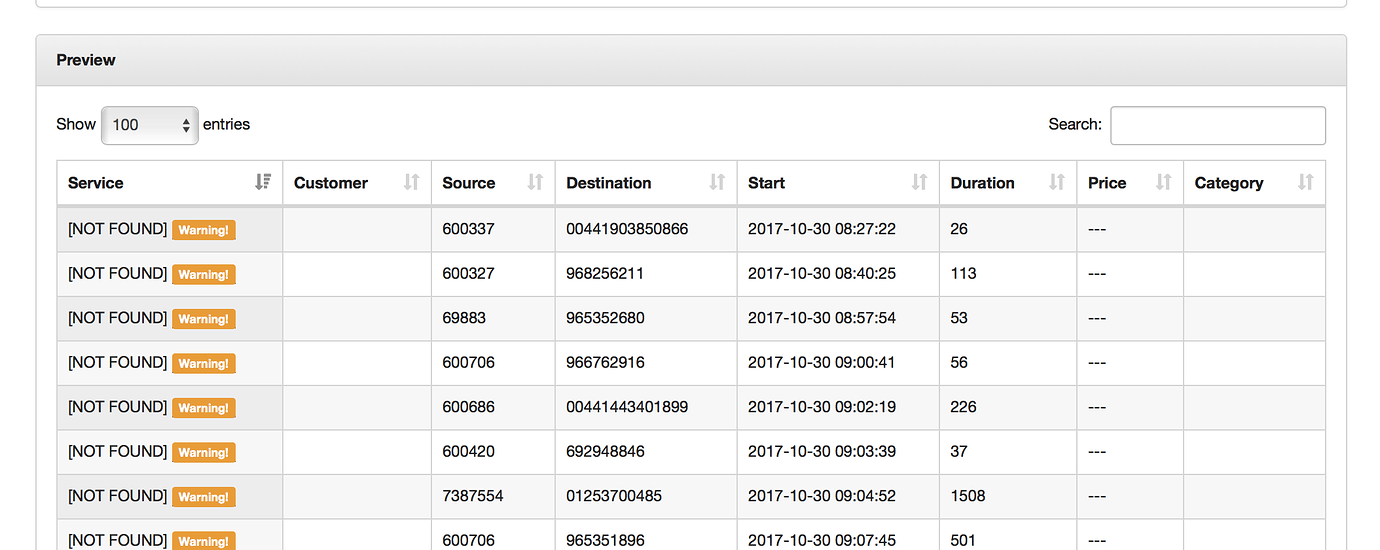Click Warning! badge in the 7387554 row
Viewport: 1380px width, 550px height.
tap(204, 497)
